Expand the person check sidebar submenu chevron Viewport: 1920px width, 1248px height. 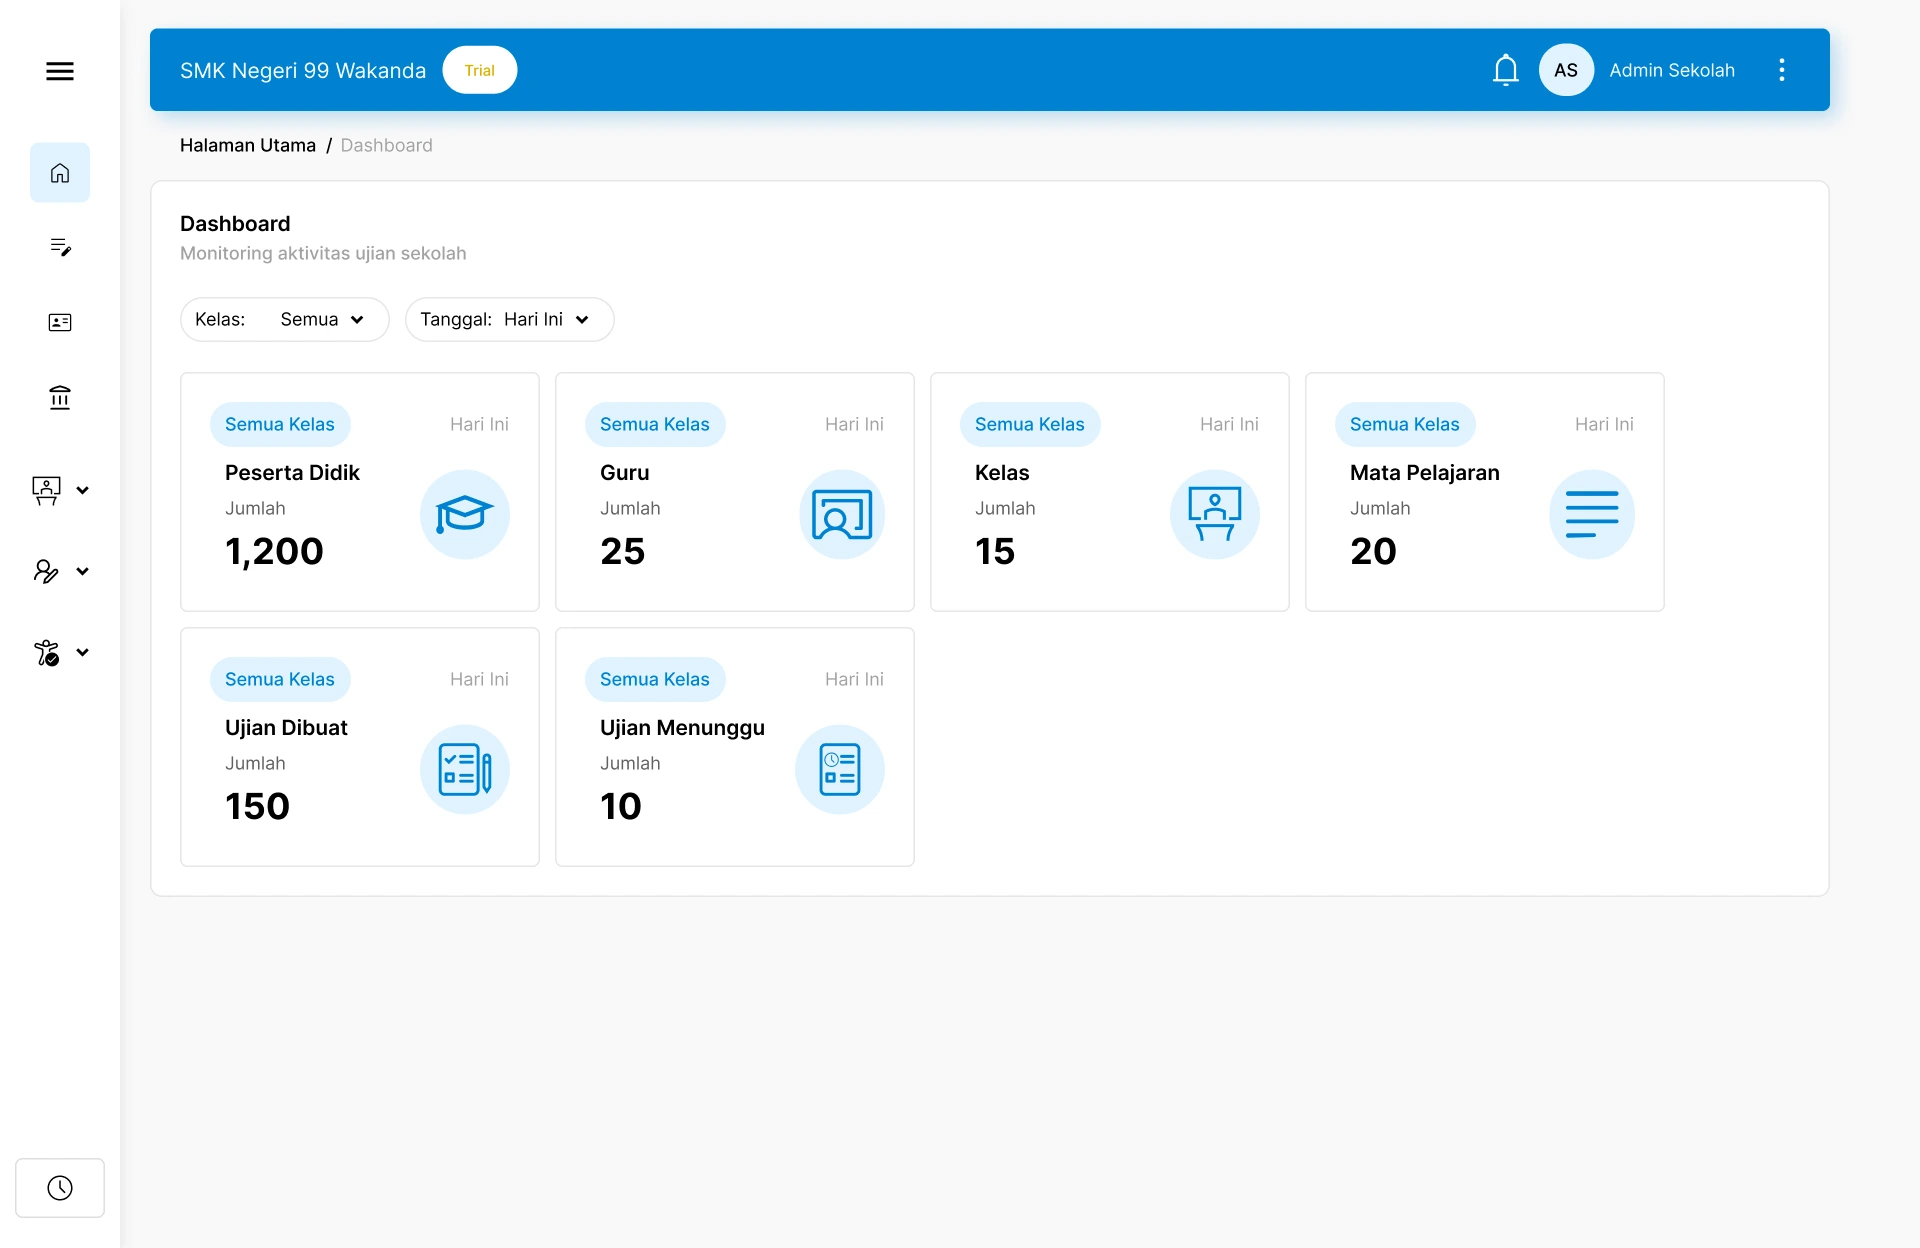[83, 652]
